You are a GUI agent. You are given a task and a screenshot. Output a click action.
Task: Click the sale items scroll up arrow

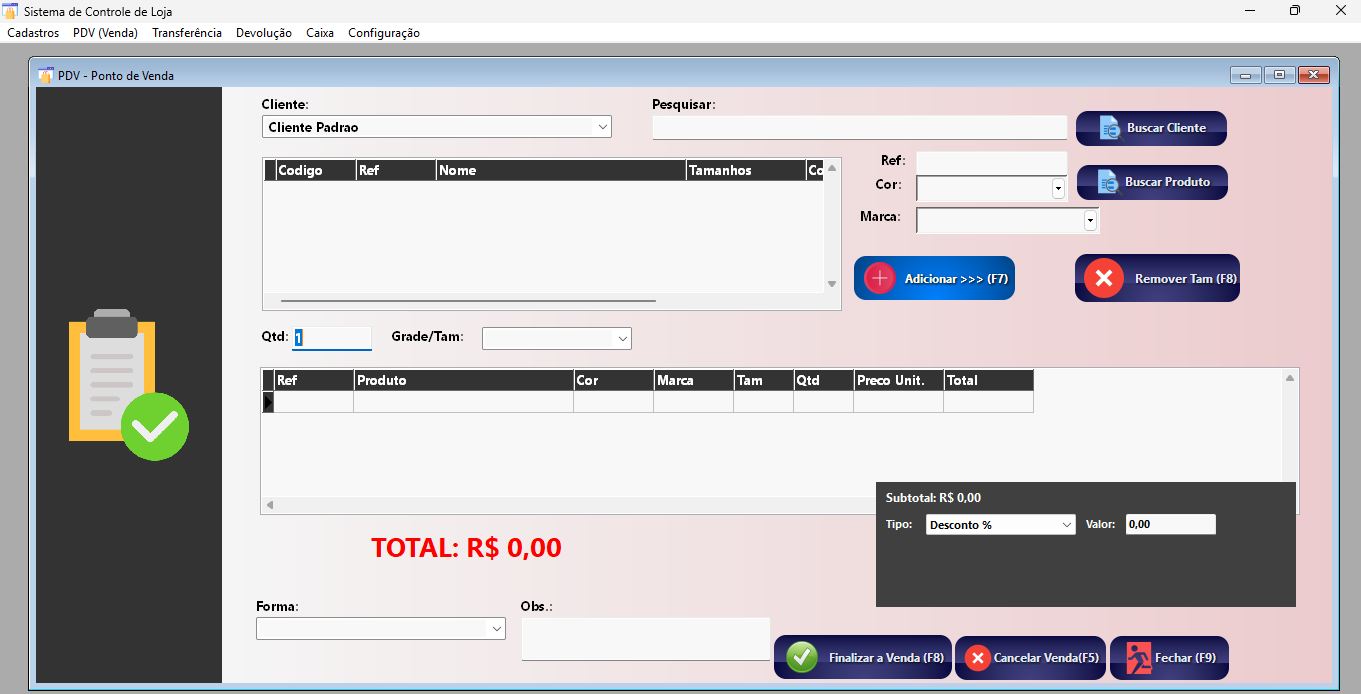[1290, 378]
